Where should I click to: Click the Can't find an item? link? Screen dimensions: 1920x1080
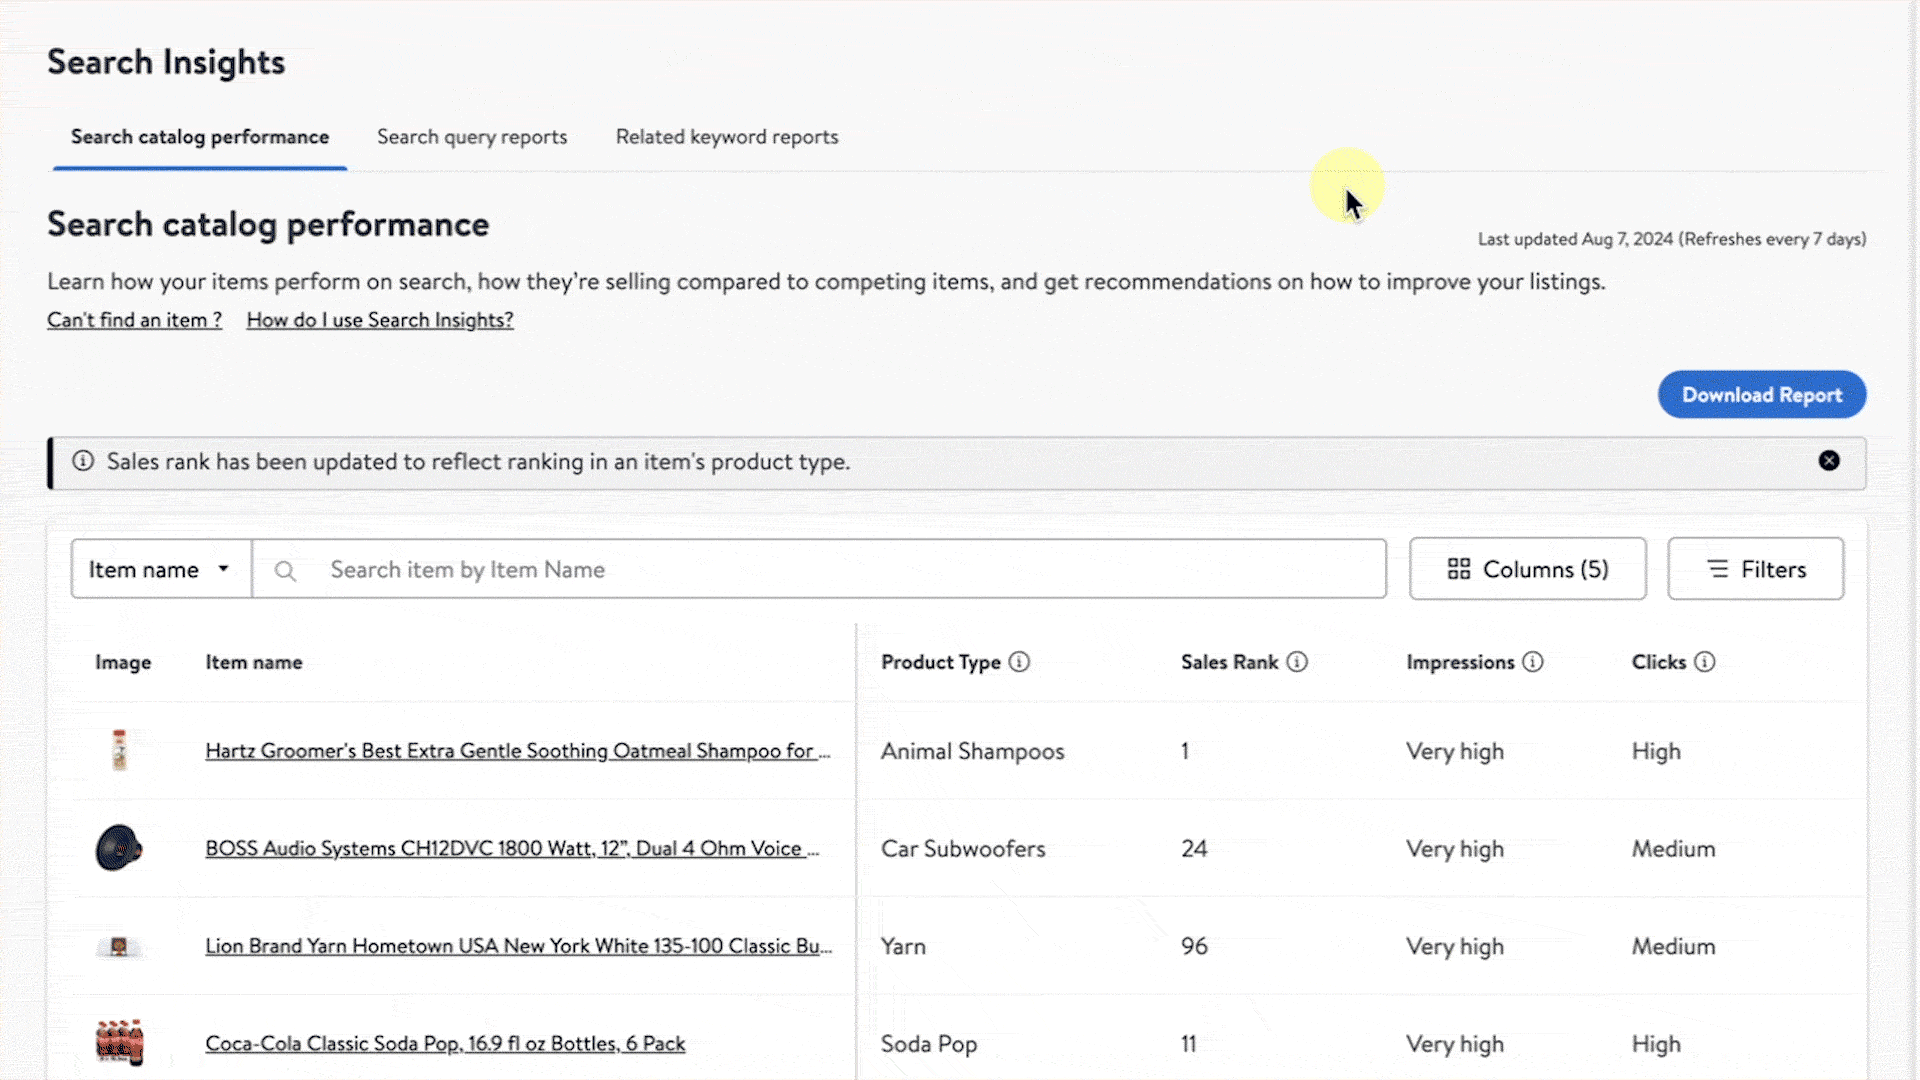(x=133, y=319)
